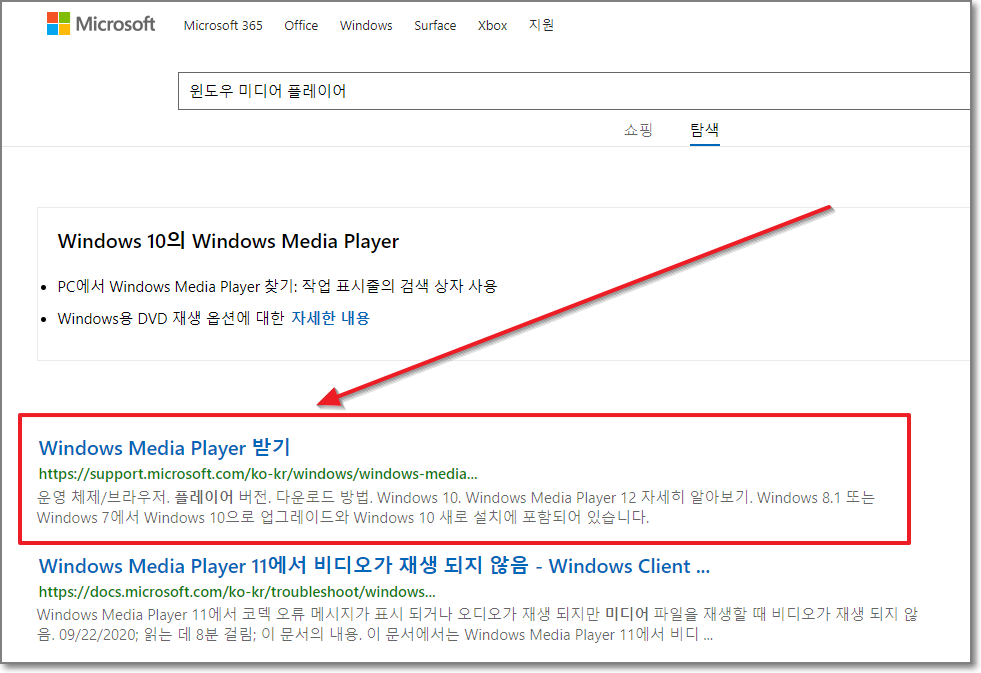Click the Windows 10의 Windows Media Player heading

[x=228, y=241]
